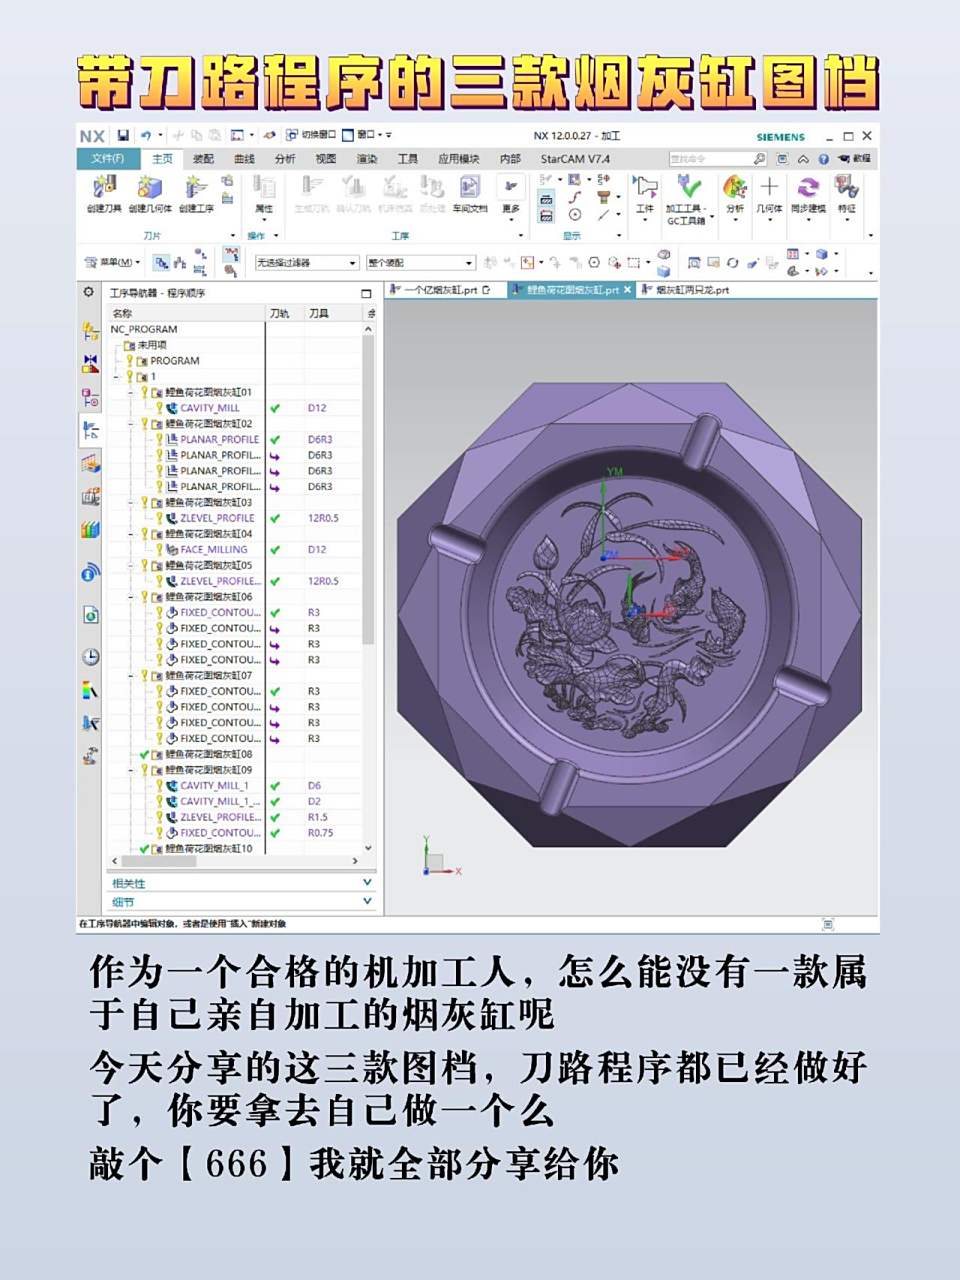This screenshot has height=1280, width=960.
Task: Switch to the 一个亿烟灰缸.prt tab
Action: coord(440,290)
